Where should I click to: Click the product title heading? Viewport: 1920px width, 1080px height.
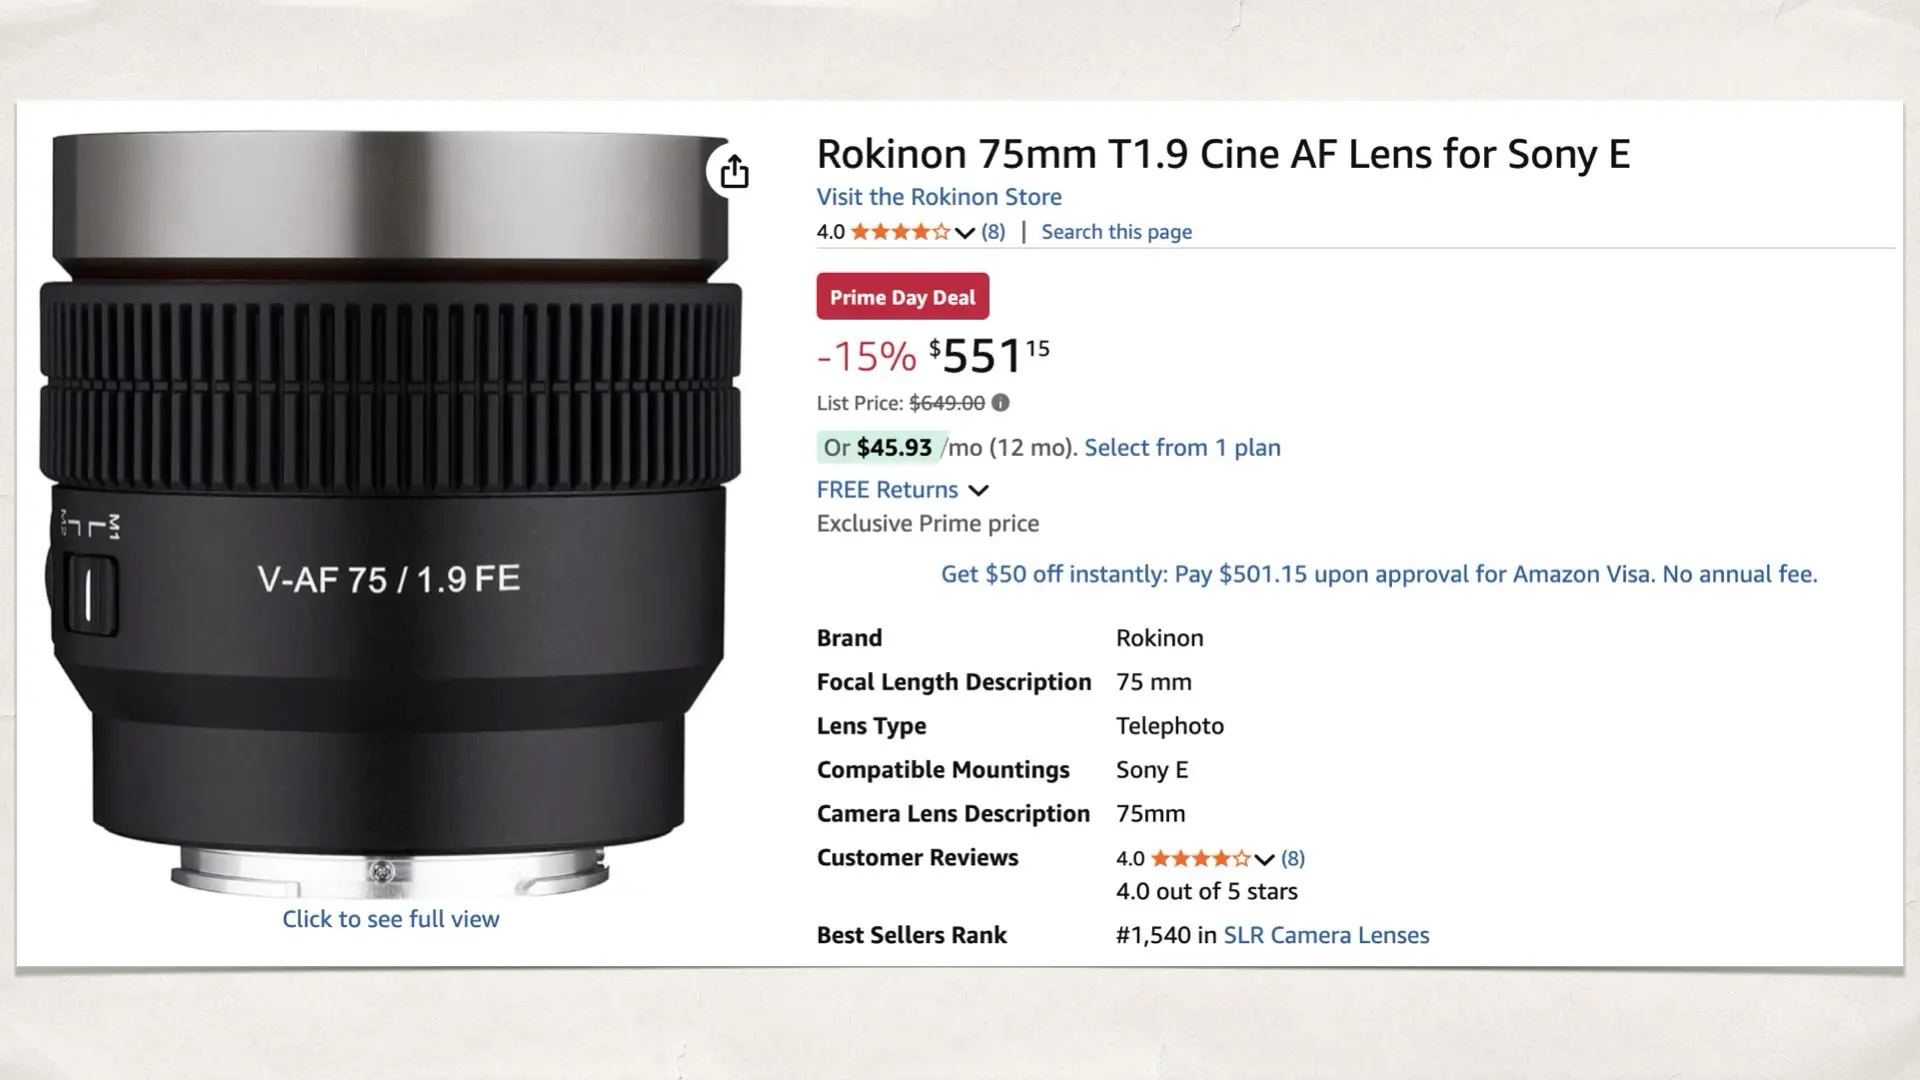pyautogui.click(x=1224, y=154)
